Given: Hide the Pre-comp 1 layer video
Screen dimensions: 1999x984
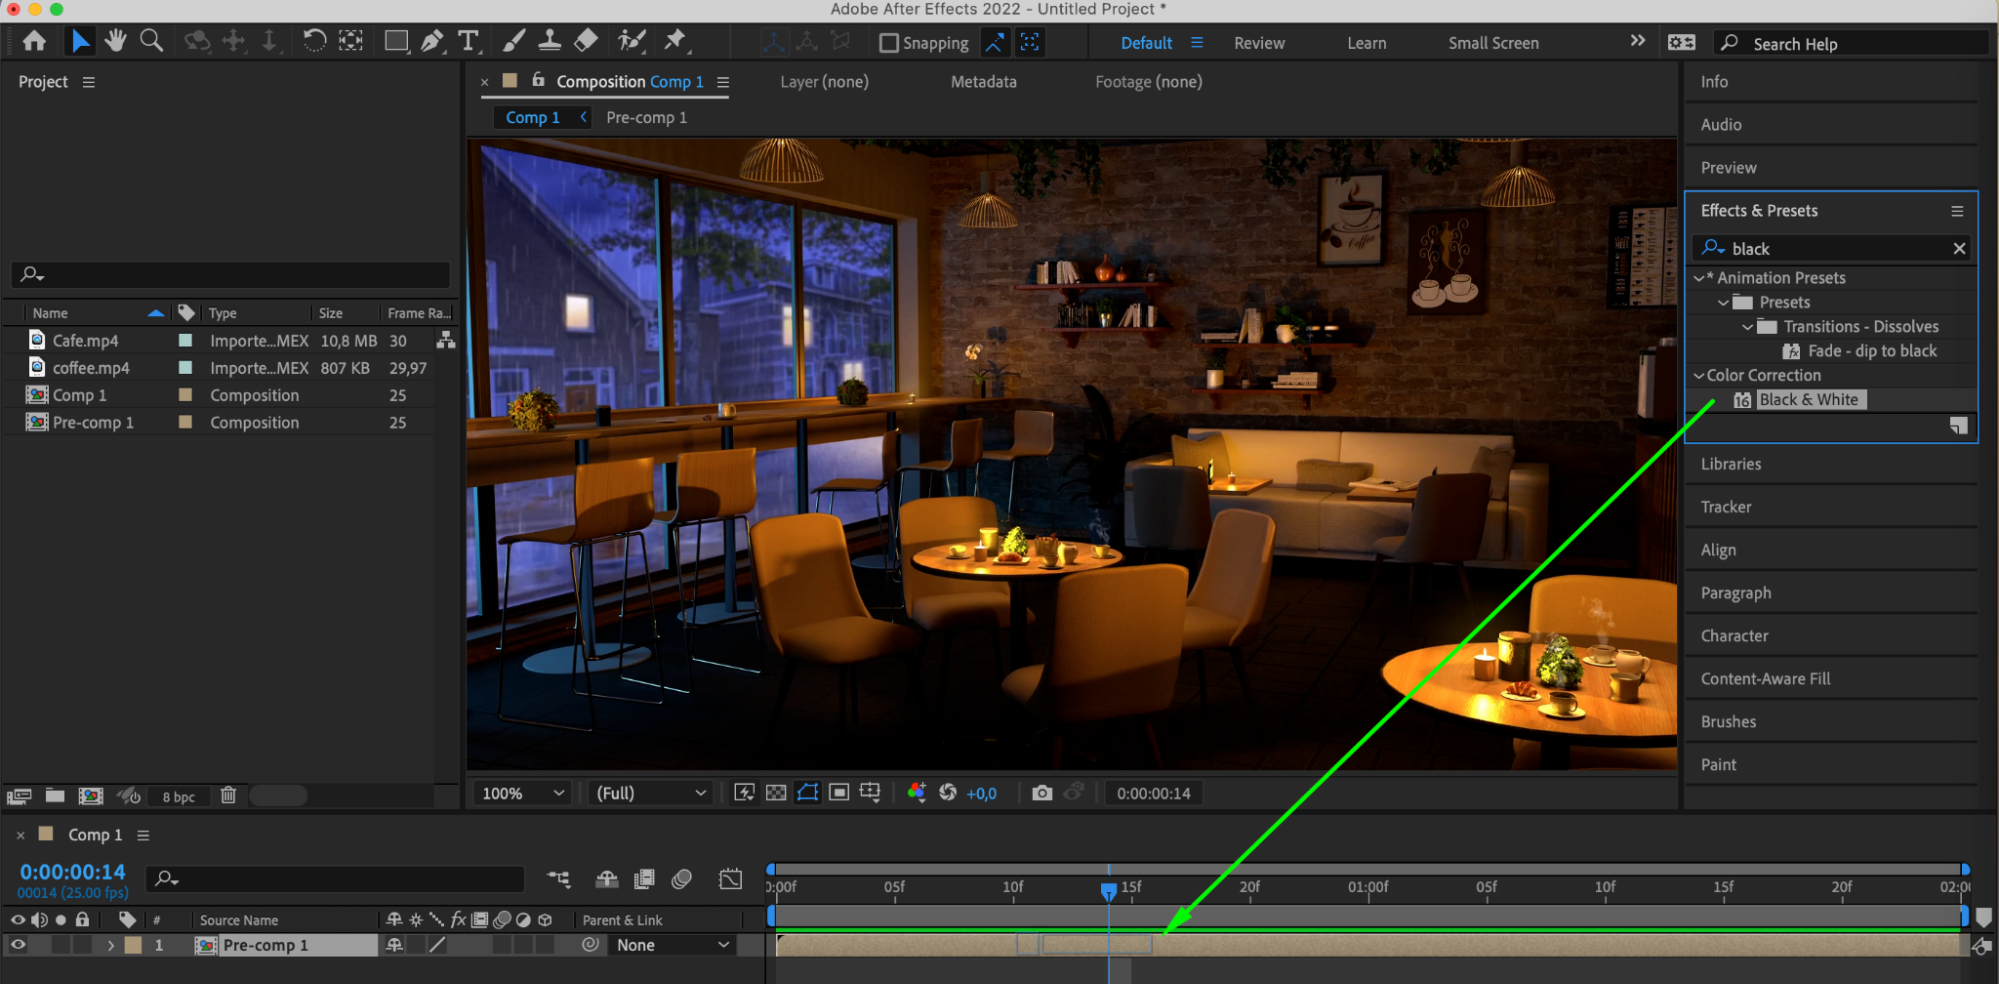Looking at the screenshot, I should [x=18, y=945].
